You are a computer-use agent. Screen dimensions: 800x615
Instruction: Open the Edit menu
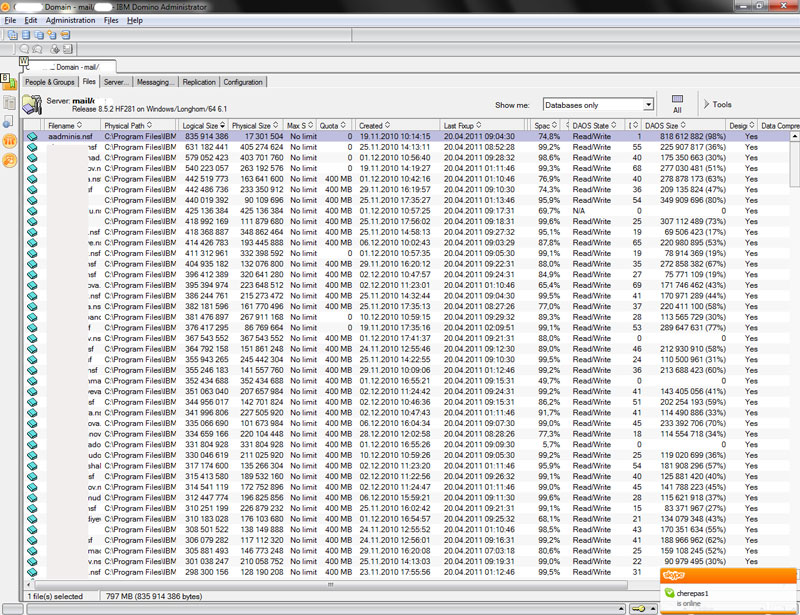[31, 20]
